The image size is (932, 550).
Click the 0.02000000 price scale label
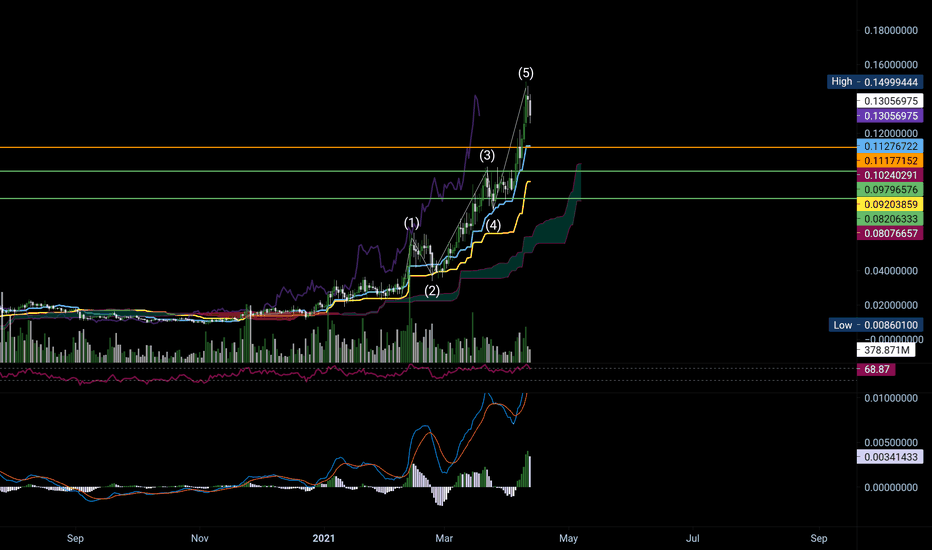(x=890, y=306)
